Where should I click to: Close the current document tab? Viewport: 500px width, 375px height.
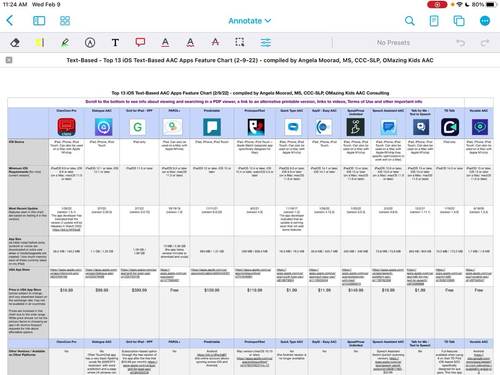tap(9, 60)
